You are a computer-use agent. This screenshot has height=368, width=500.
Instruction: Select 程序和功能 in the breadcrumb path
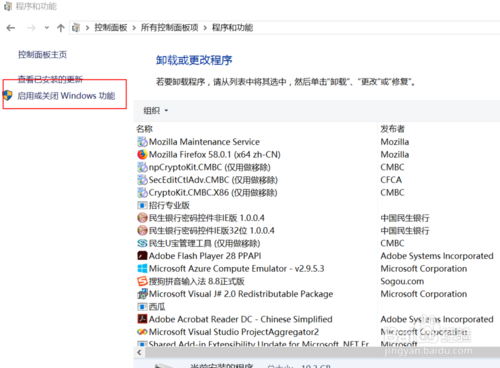click(232, 28)
